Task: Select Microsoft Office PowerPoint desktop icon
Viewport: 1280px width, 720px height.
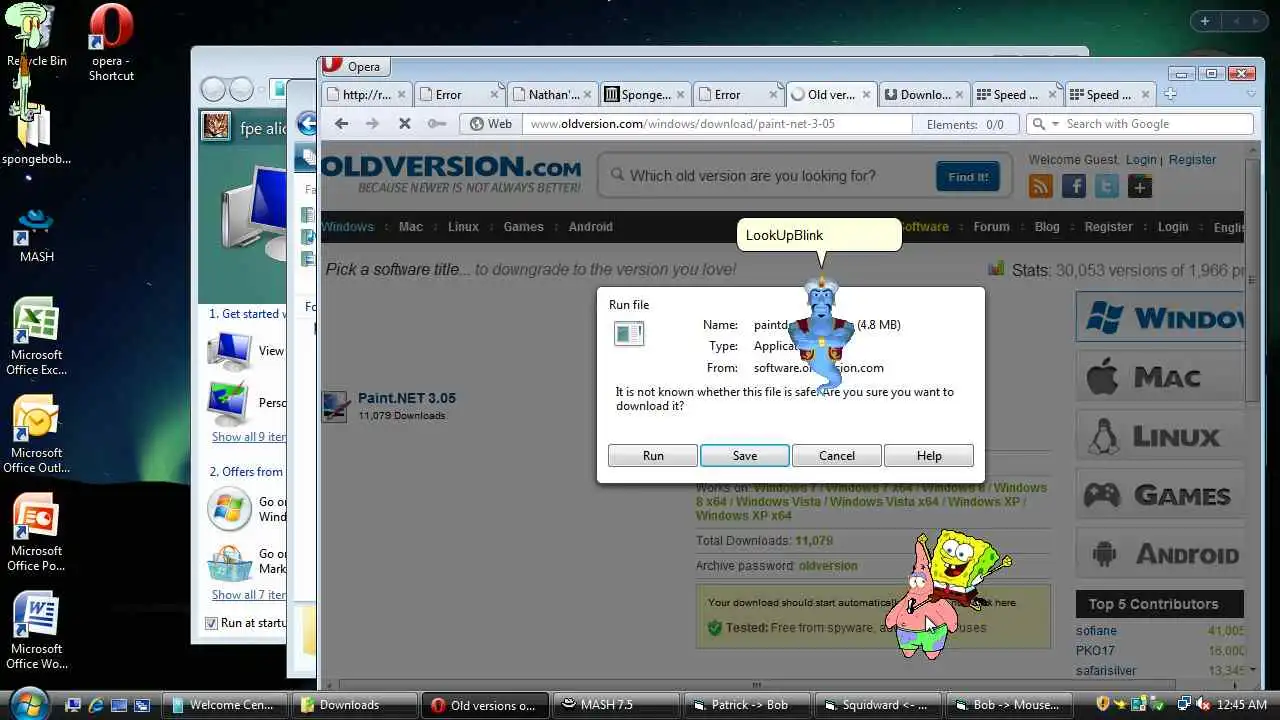Action: click(37, 534)
